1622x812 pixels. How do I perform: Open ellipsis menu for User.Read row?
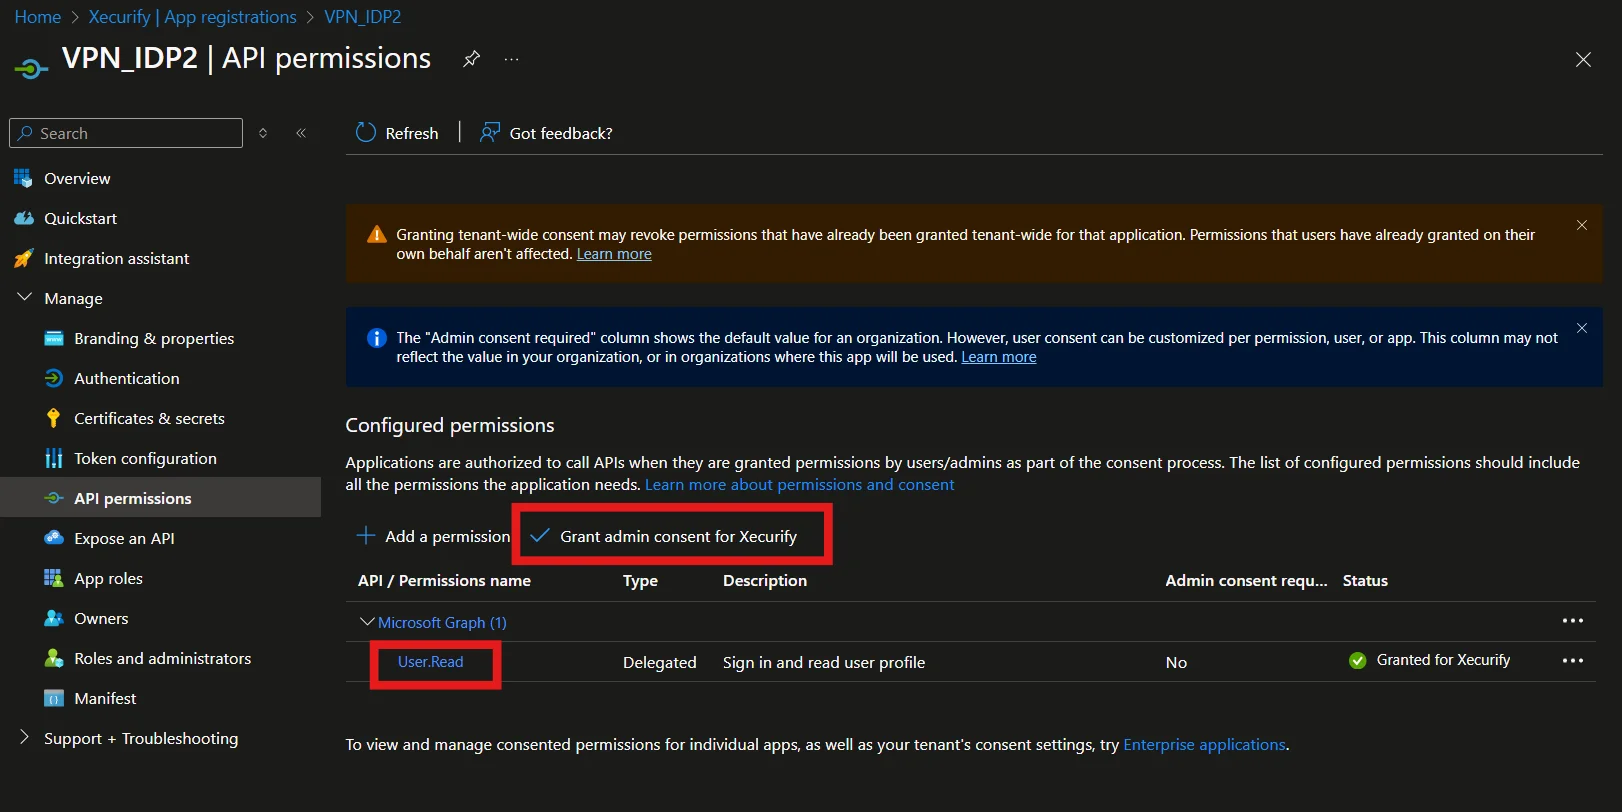click(x=1573, y=661)
